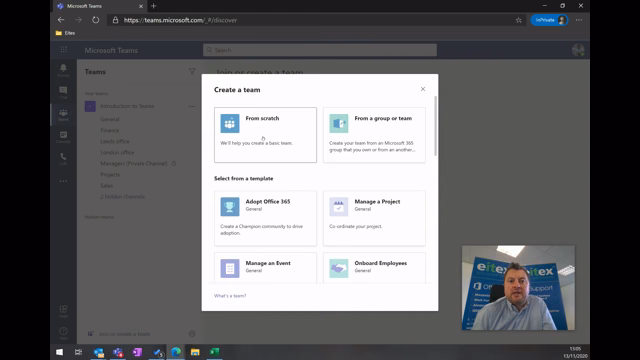Image resolution: width=640 pixels, height=360 pixels.
Task: Open Help in the left rail
Action: (x=63, y=333)
